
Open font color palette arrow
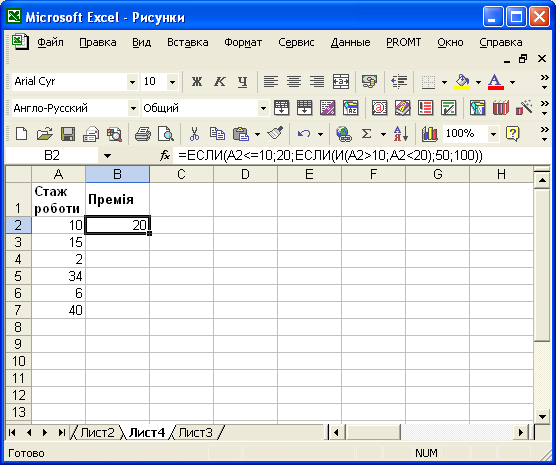(512, 82)
